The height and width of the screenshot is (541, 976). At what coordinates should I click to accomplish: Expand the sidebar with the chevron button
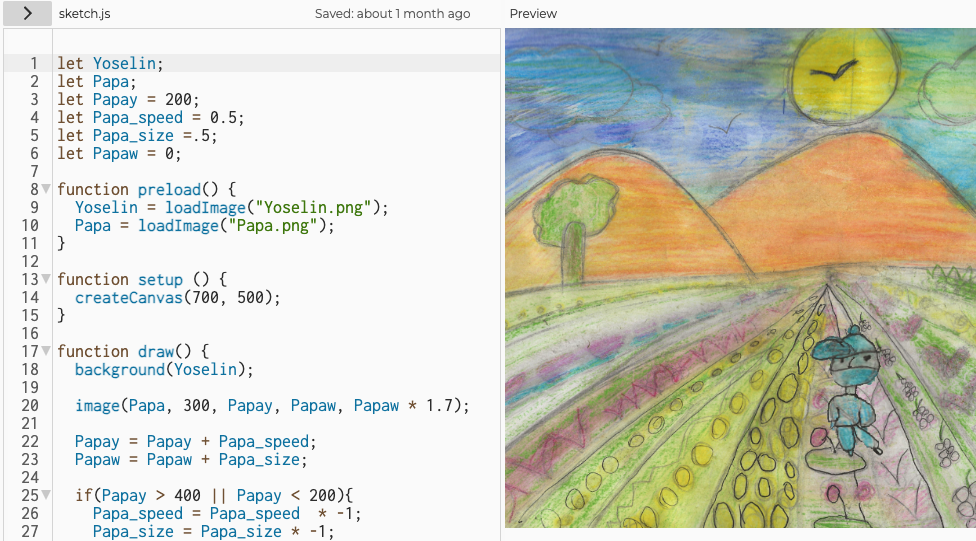27,13
